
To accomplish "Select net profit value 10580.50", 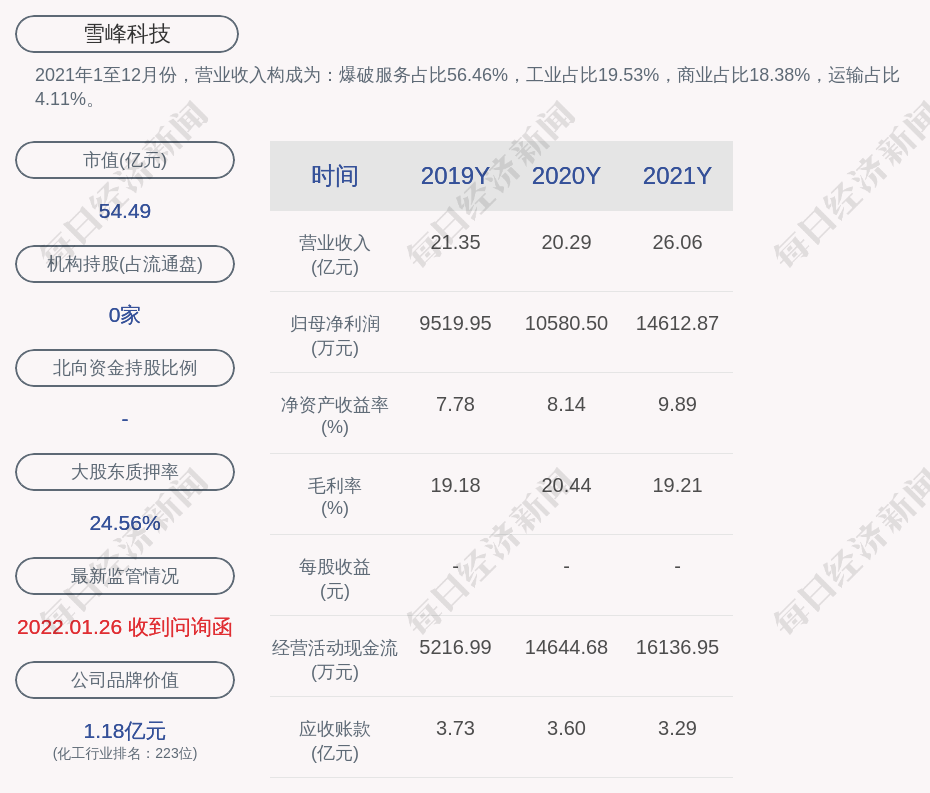I will click(x=566, y=324).
